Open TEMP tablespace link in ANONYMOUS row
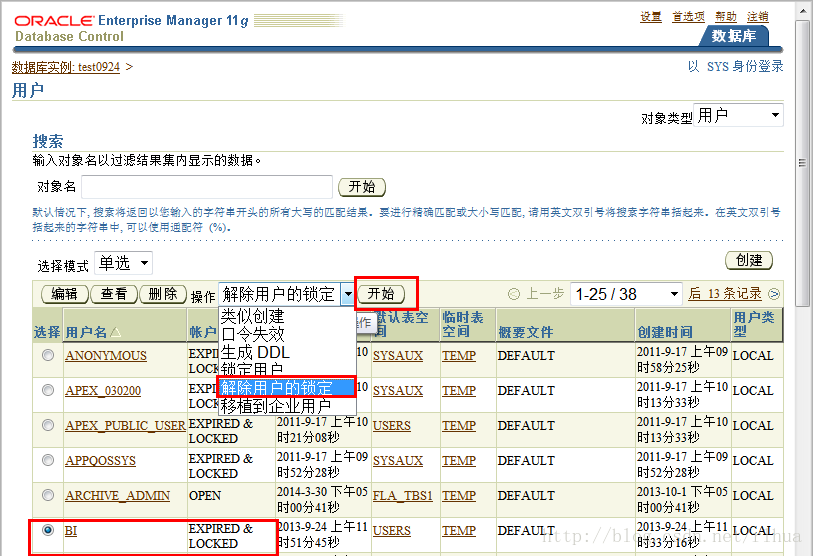 (459, 356)
